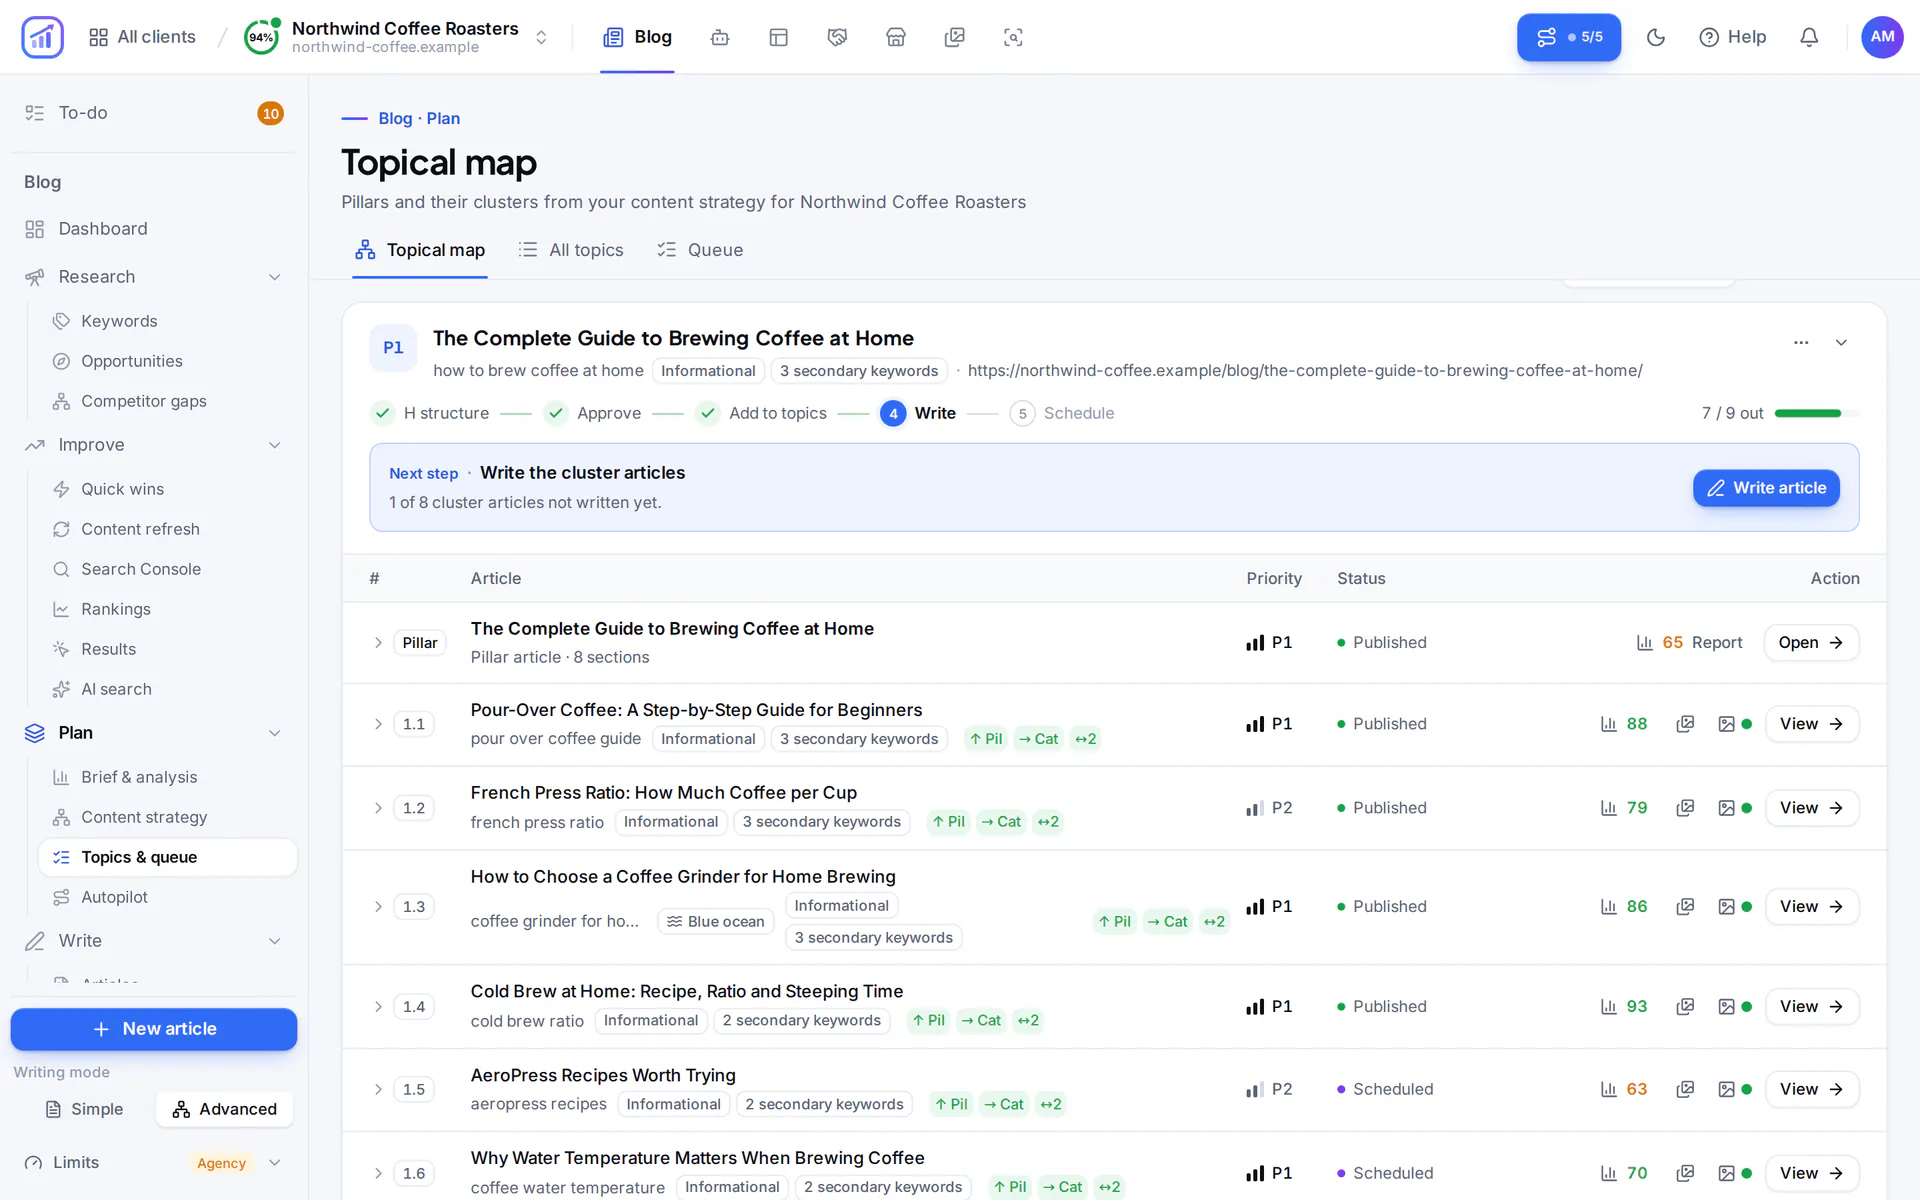Click image icon in AeroPress Recipes row
Image resolution: width=1920 pixels, height=1200 pixels.
pyautogui.click(x=1727, y=1090)
